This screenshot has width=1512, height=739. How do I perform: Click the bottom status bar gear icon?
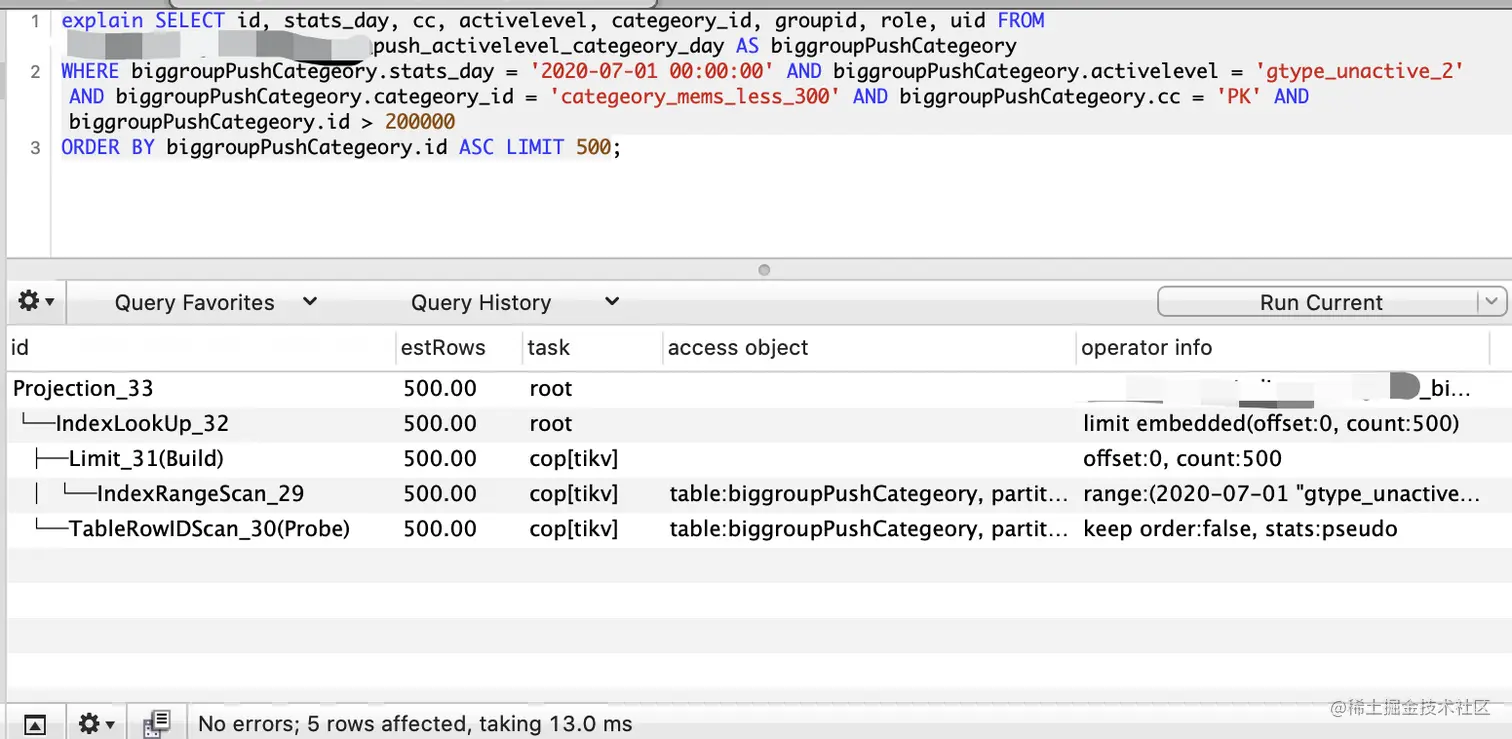point(96,723)
